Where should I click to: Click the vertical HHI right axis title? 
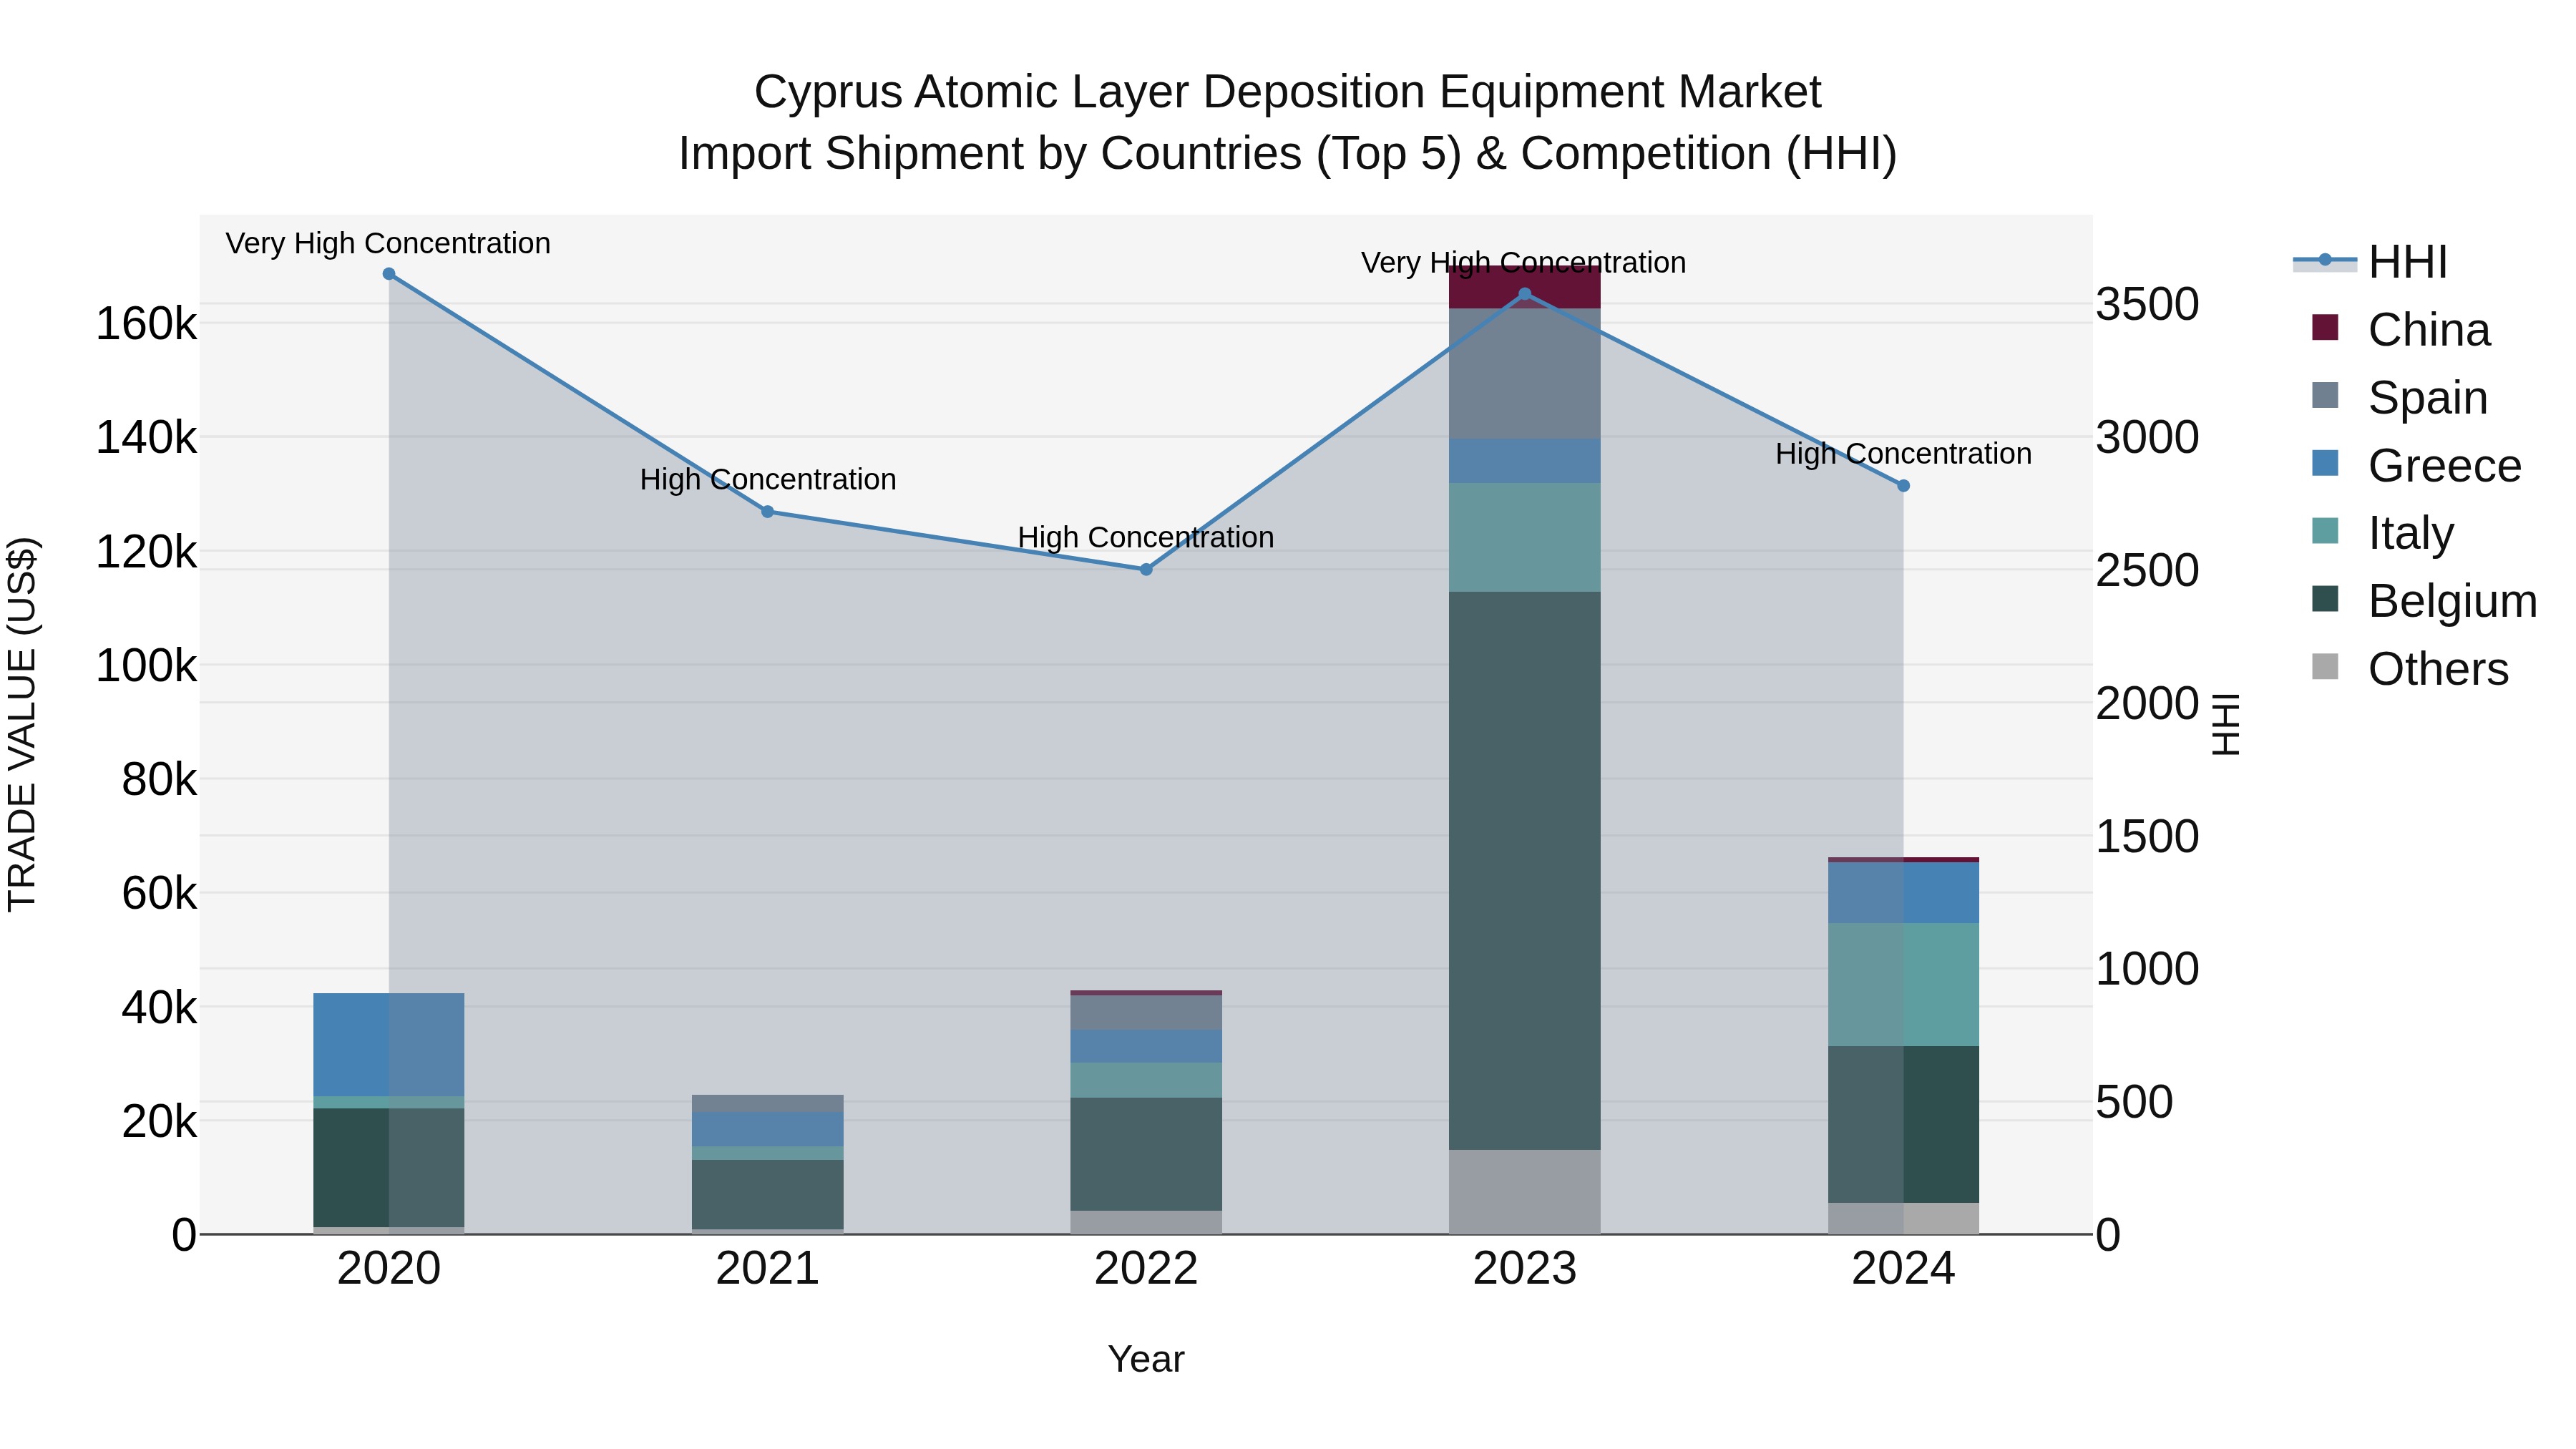[2226, 724]
